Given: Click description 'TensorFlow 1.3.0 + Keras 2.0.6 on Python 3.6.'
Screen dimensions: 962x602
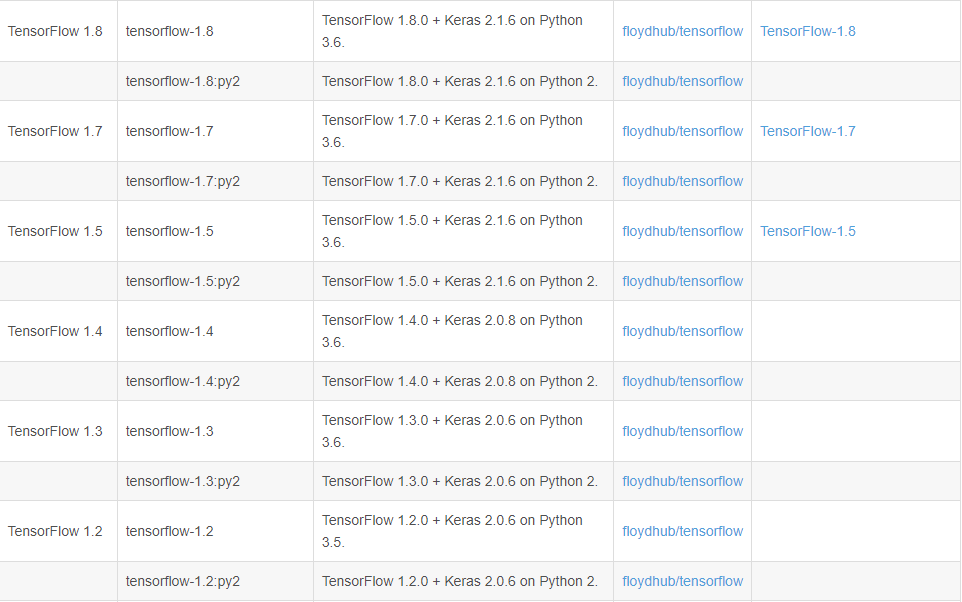Looking at the screenshot, I should 452,431.
